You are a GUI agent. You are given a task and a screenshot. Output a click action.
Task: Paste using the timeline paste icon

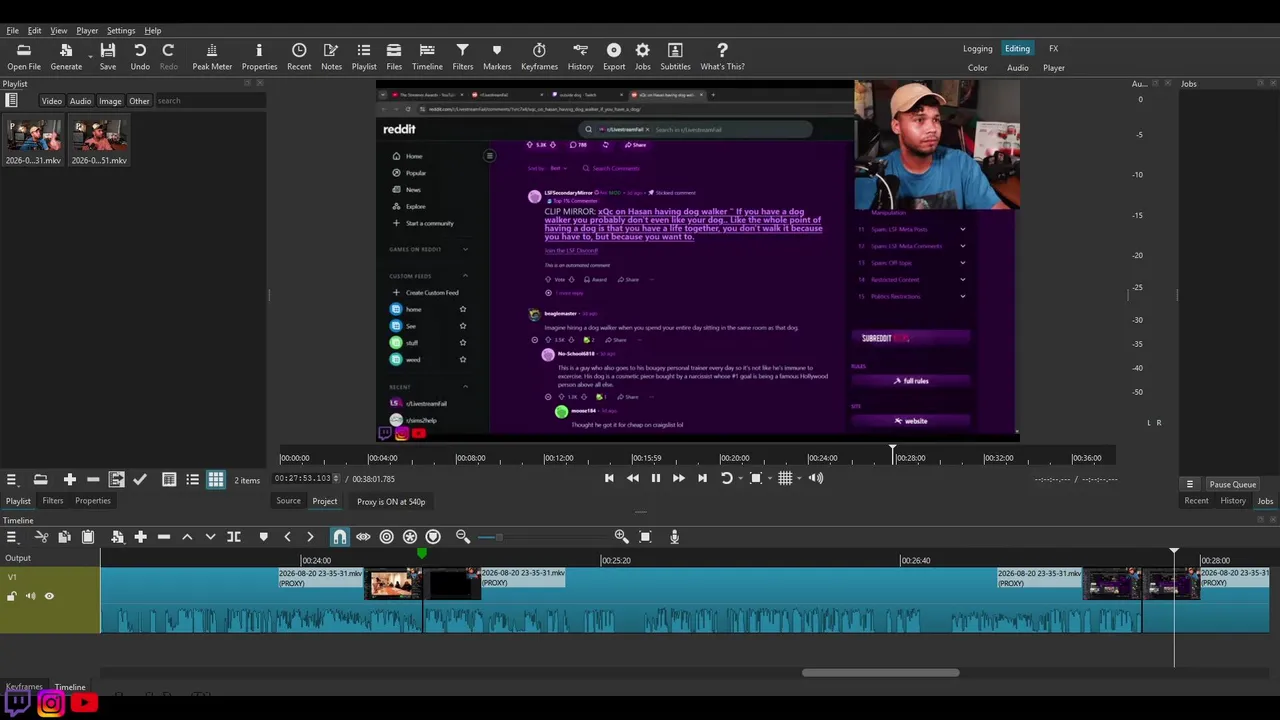pyautogui.click(x=87, y=537)
